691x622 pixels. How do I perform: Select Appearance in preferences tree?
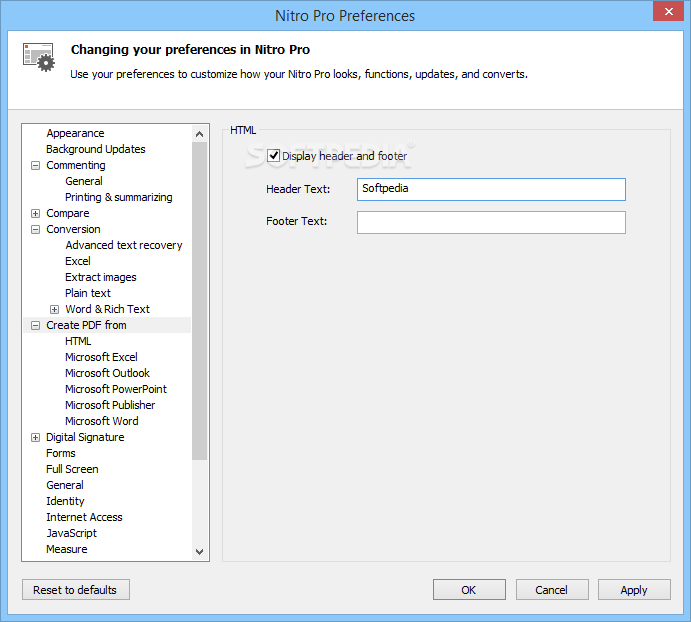click(x=75, y=133)
